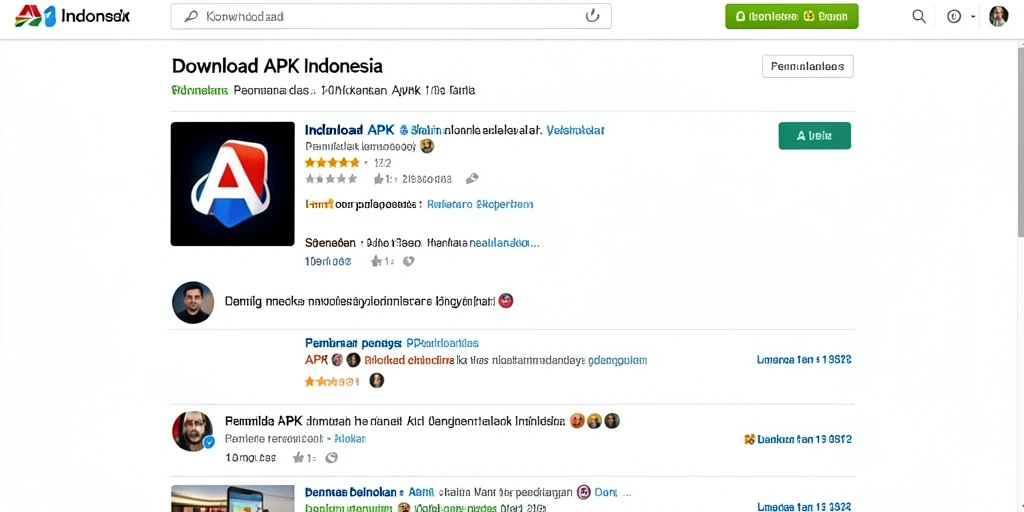This screenshot has width=1024, height=512.
Task: Click the first orange emoji after Bemmida APK
Action: 577,421
